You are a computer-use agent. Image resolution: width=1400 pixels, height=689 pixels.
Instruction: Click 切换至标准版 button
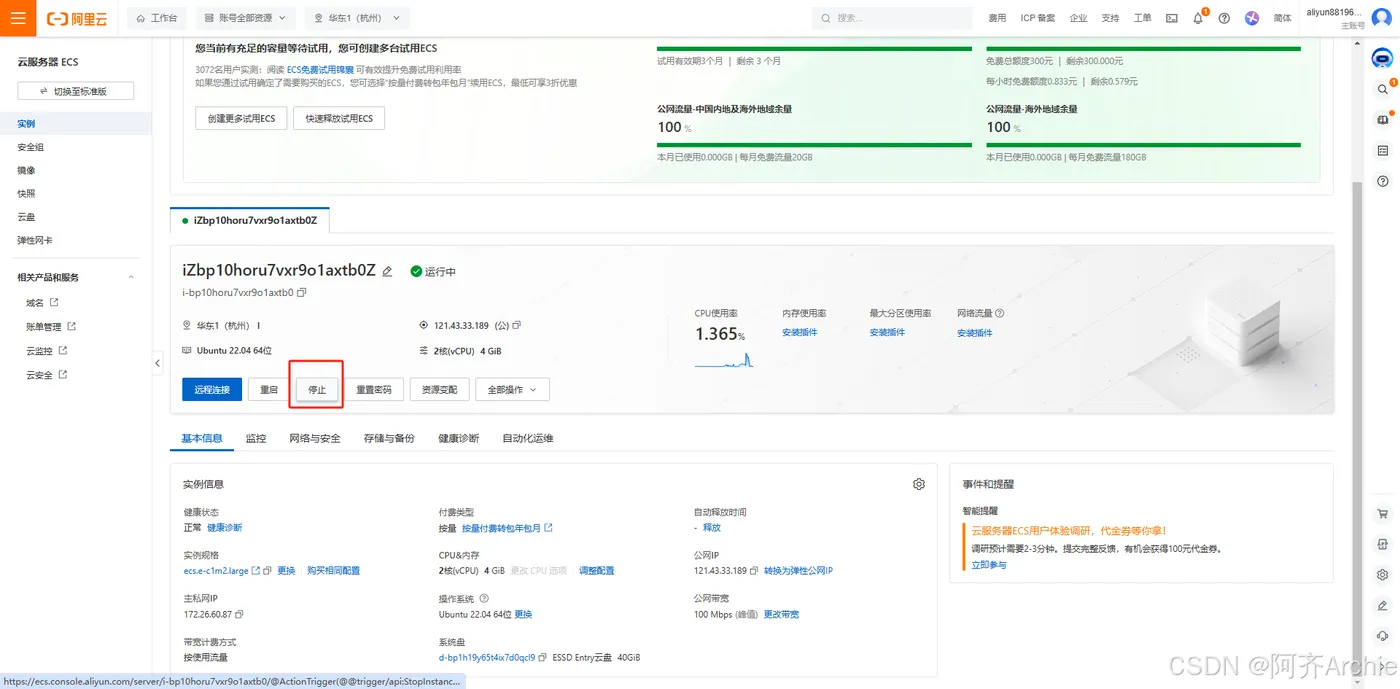tap(76, 91)
